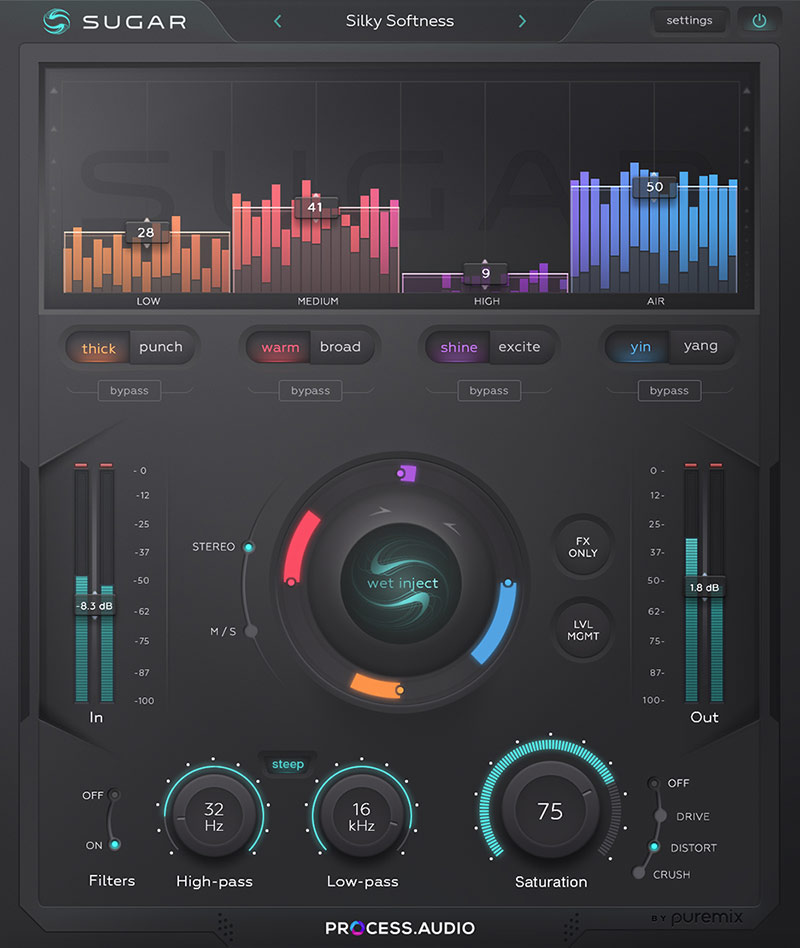The height and width of the screenshot is (948, 800).
Task: Go to the previous preset with the left arrow
Action: [277, 20]
